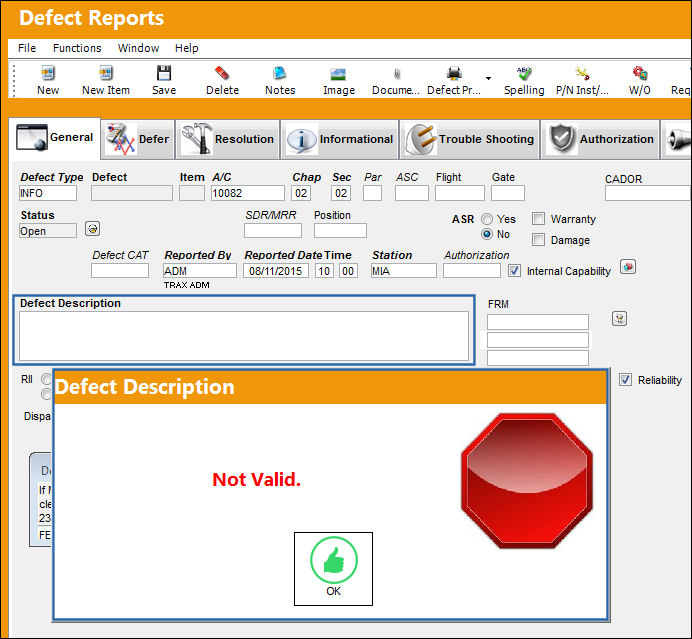Open the Resolution tab
This screenshot has height=639, width=692.
click(x=228, y=139)
